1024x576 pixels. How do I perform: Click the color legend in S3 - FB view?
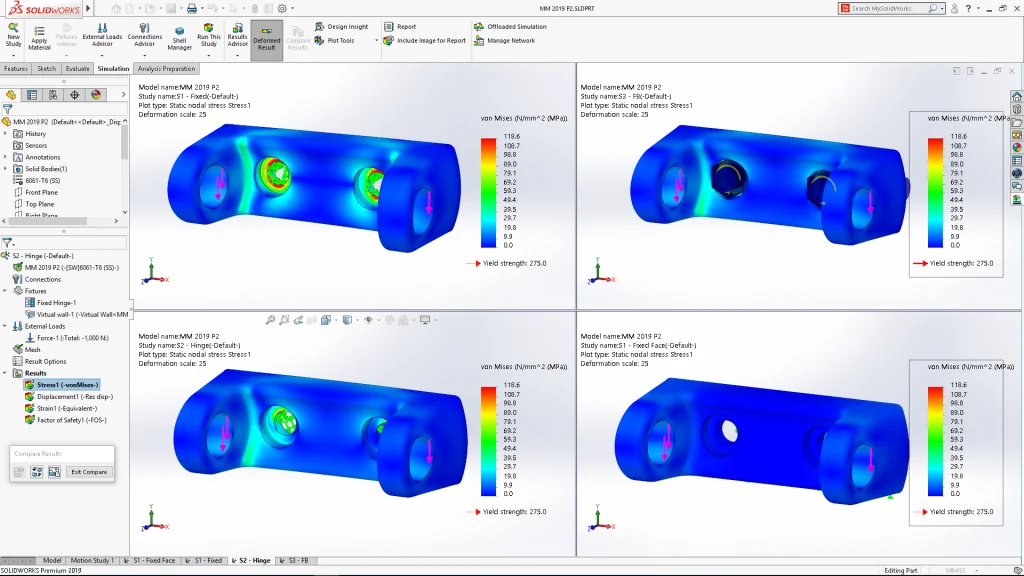pos(935,193)
